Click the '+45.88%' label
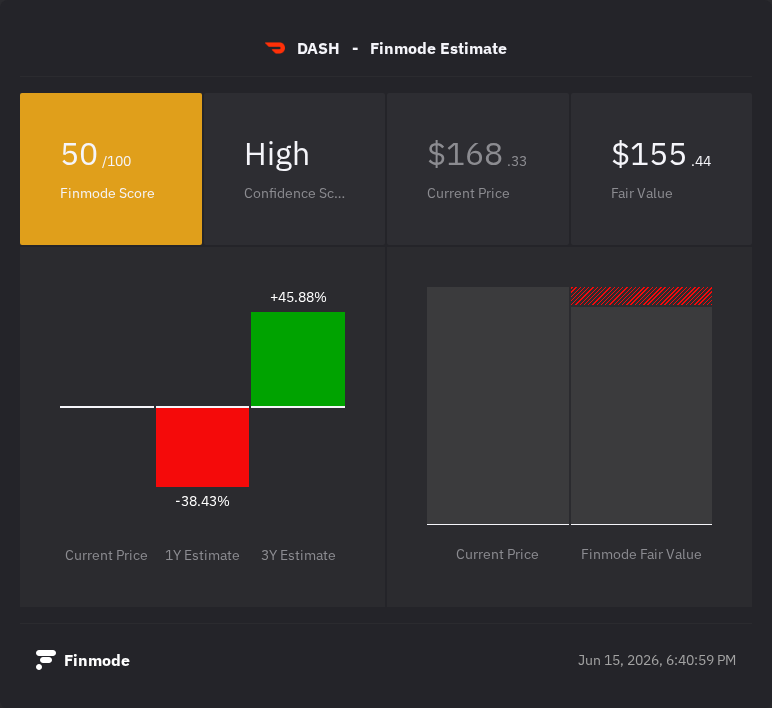Viewport: 772px width, 708px height. pos(298,297)
